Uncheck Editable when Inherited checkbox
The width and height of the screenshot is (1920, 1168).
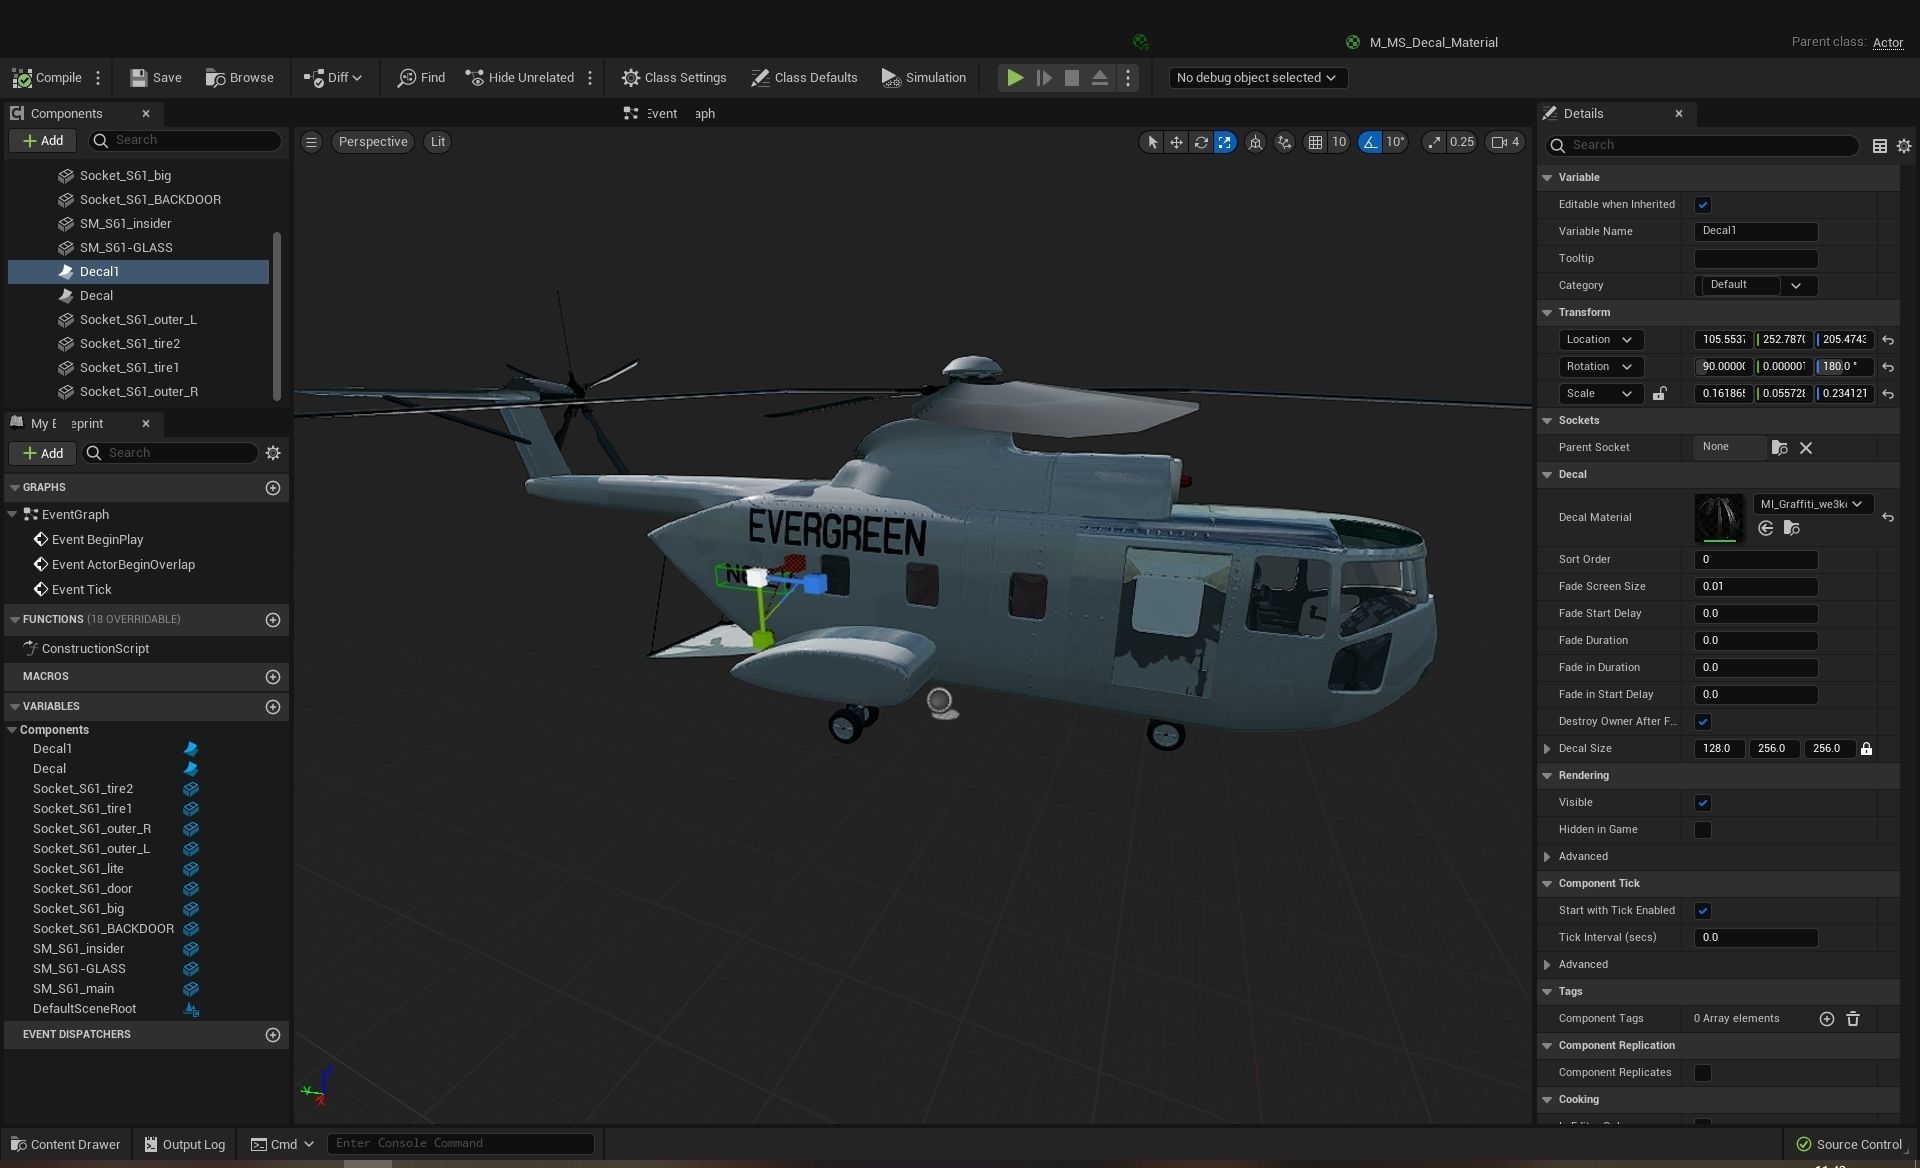point(1702,205)
